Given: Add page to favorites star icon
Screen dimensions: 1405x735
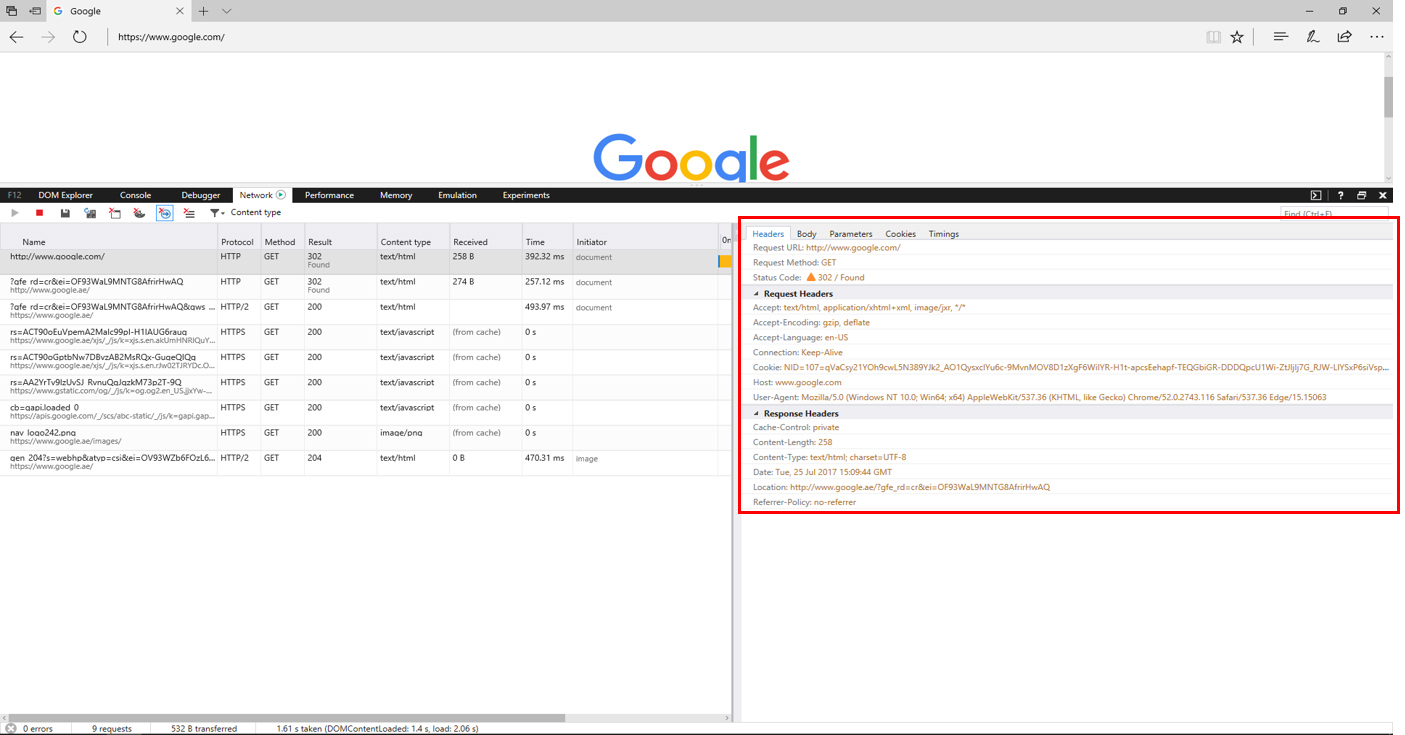Looking at the screenshot, I should [1237, 37].
